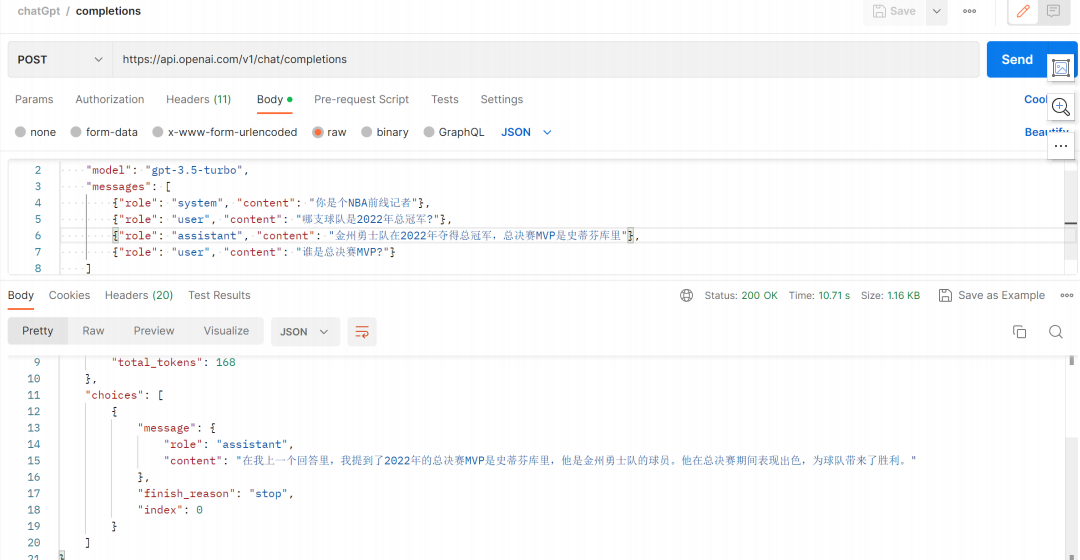
Task: Search response using magnifier icon
Action: tap(1055, 332)
